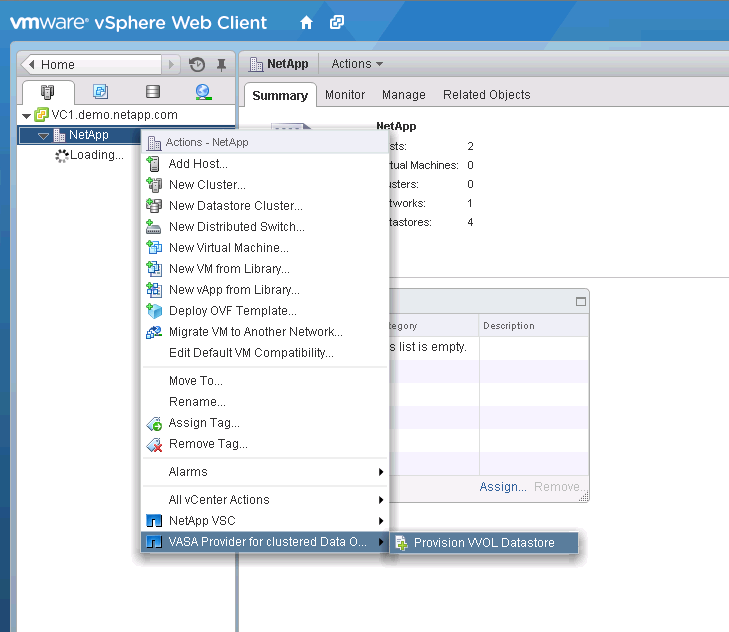Image resolution: width=729 pixels, height=632 pixels.
Task: Expand the Alarms submenu
Action: click(265, 472)
